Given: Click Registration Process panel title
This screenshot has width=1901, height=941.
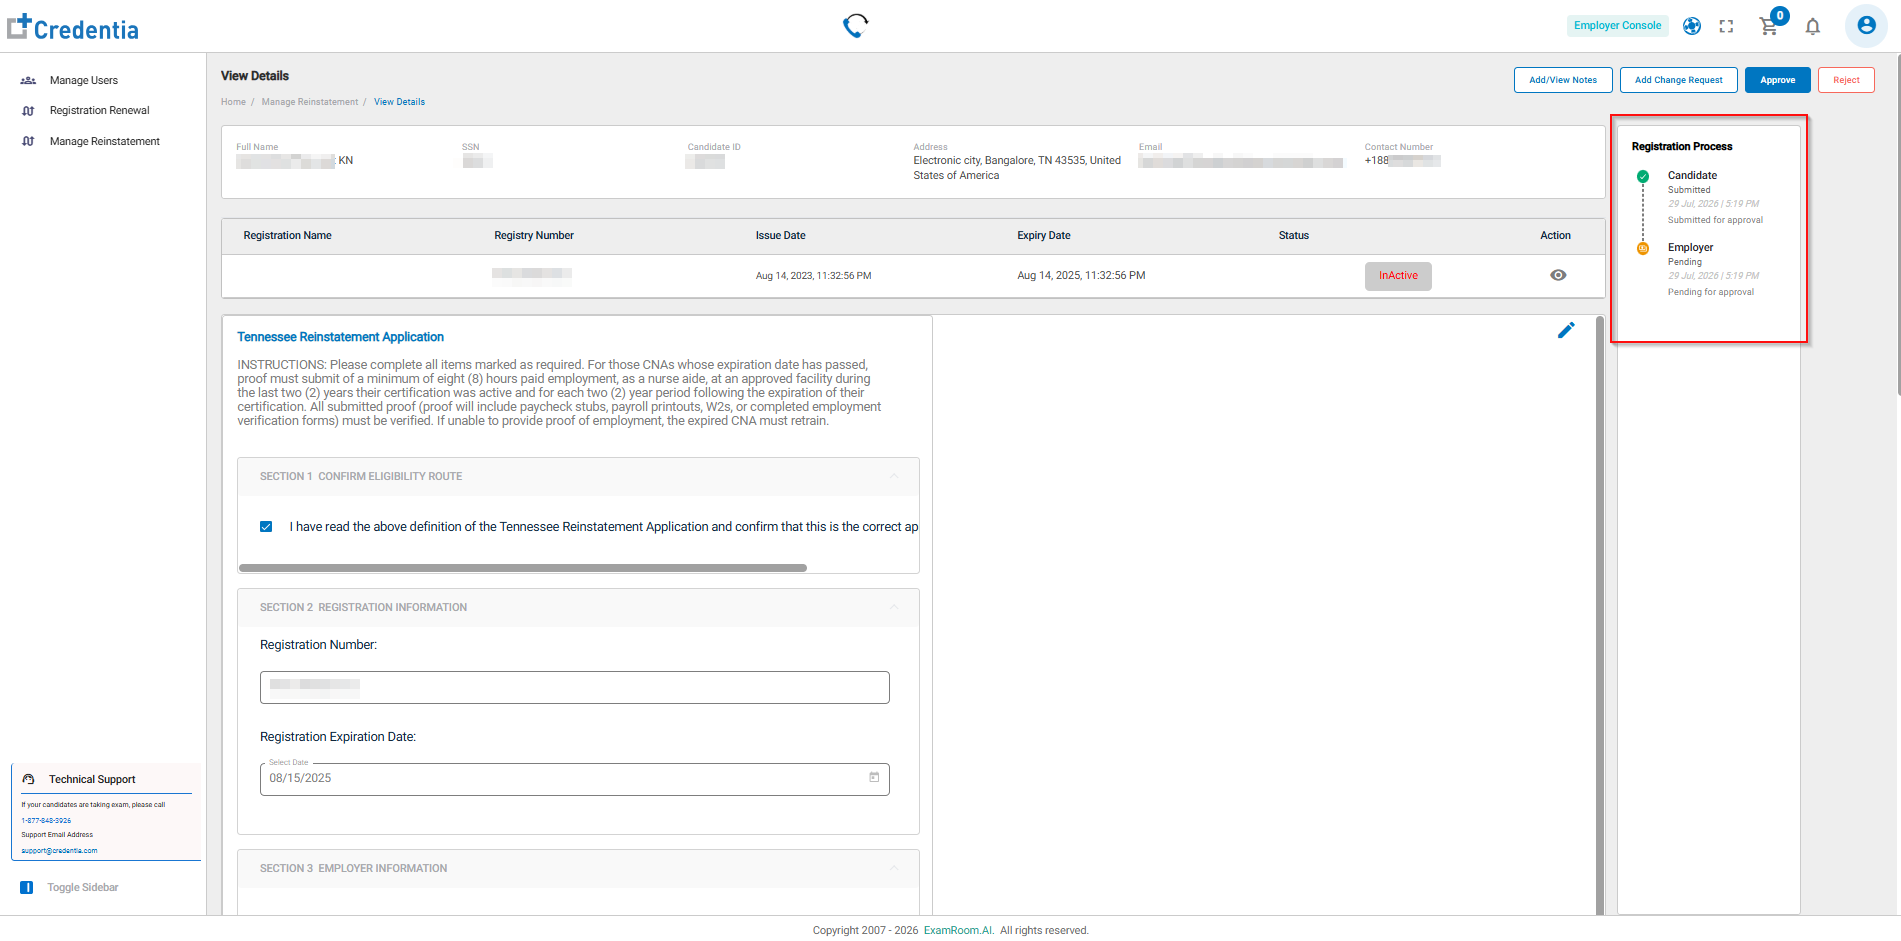Looking at the screenshot, I should click(1682, 147).
